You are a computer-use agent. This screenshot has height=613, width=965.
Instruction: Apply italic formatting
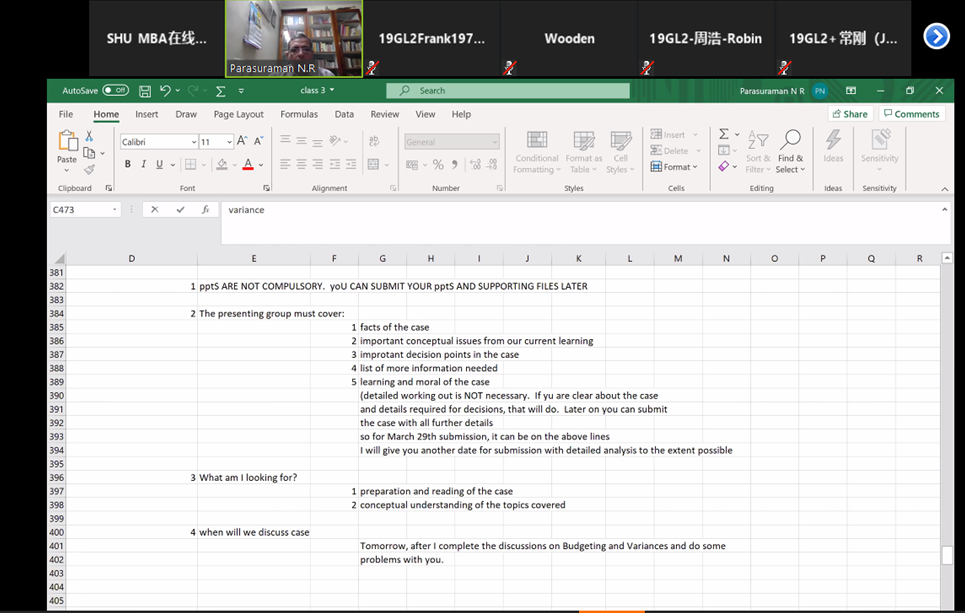coord(143,164)
